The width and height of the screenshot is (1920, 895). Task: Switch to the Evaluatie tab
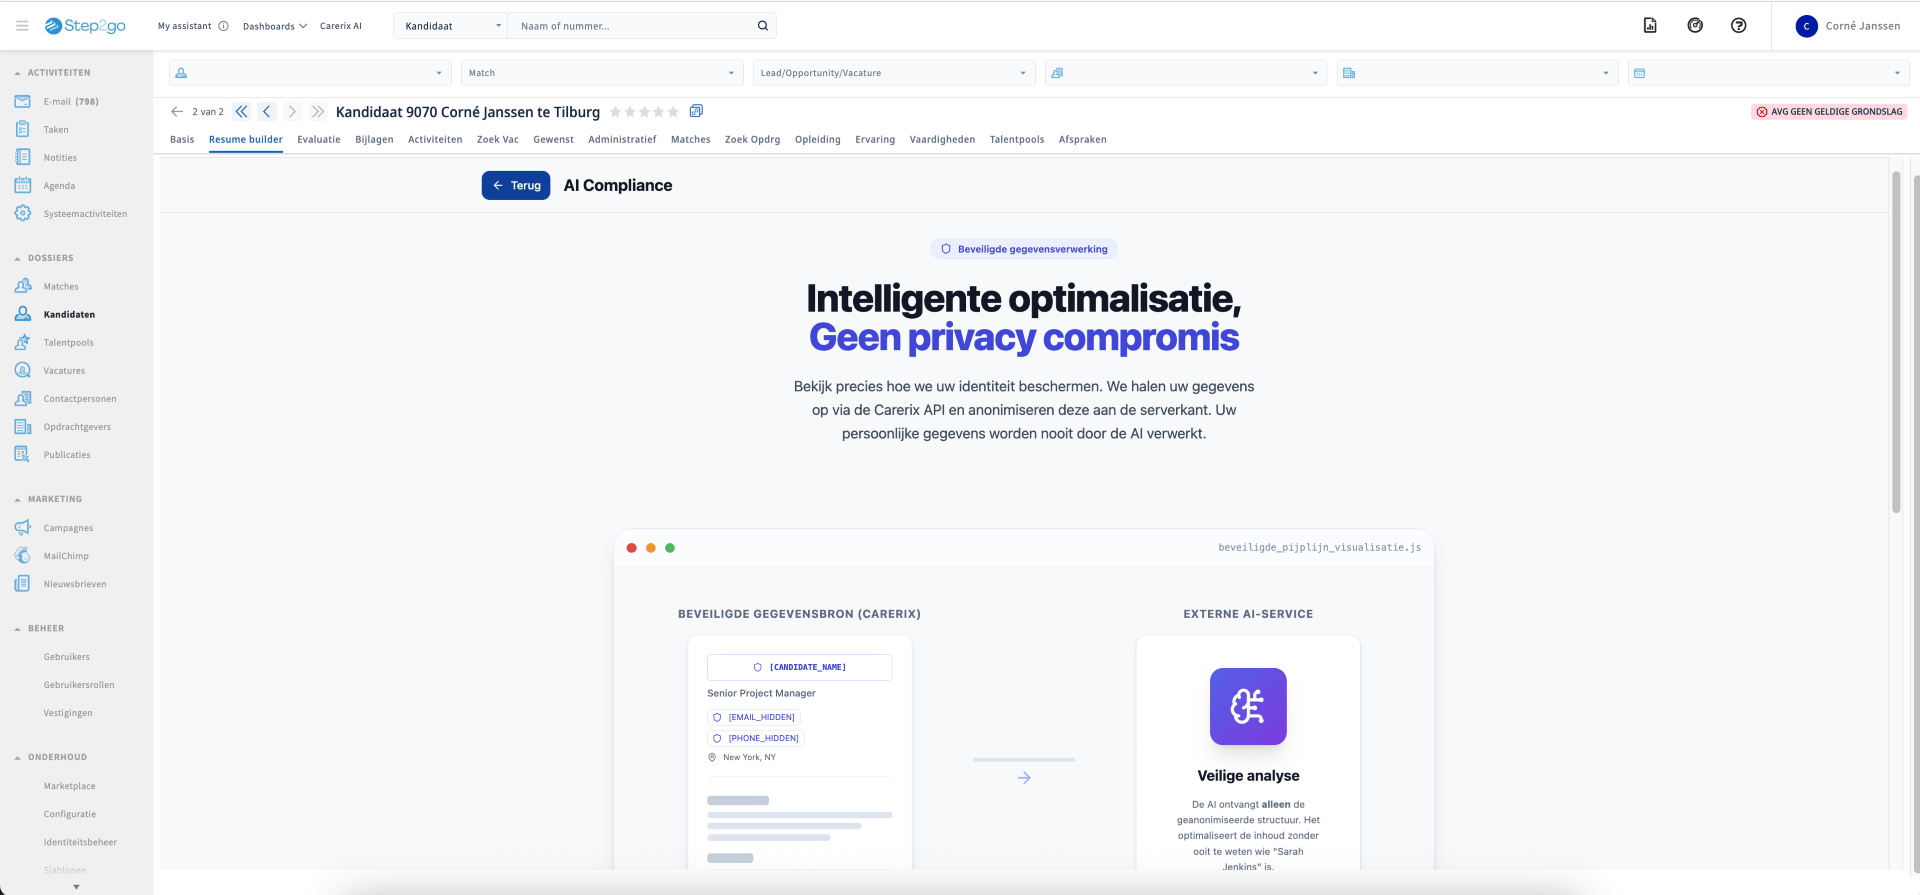click(318, 140)
